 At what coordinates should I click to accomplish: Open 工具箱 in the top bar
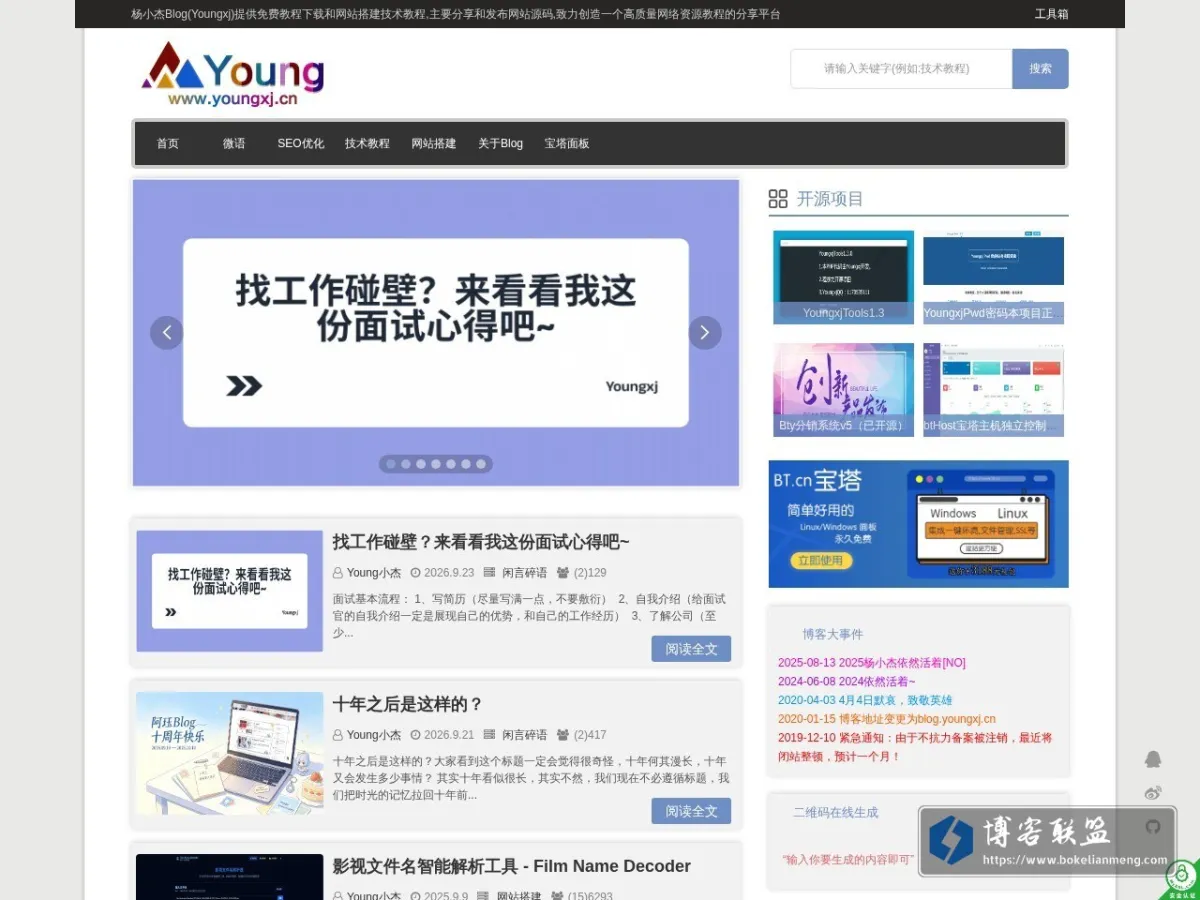tap(1051, 14)
